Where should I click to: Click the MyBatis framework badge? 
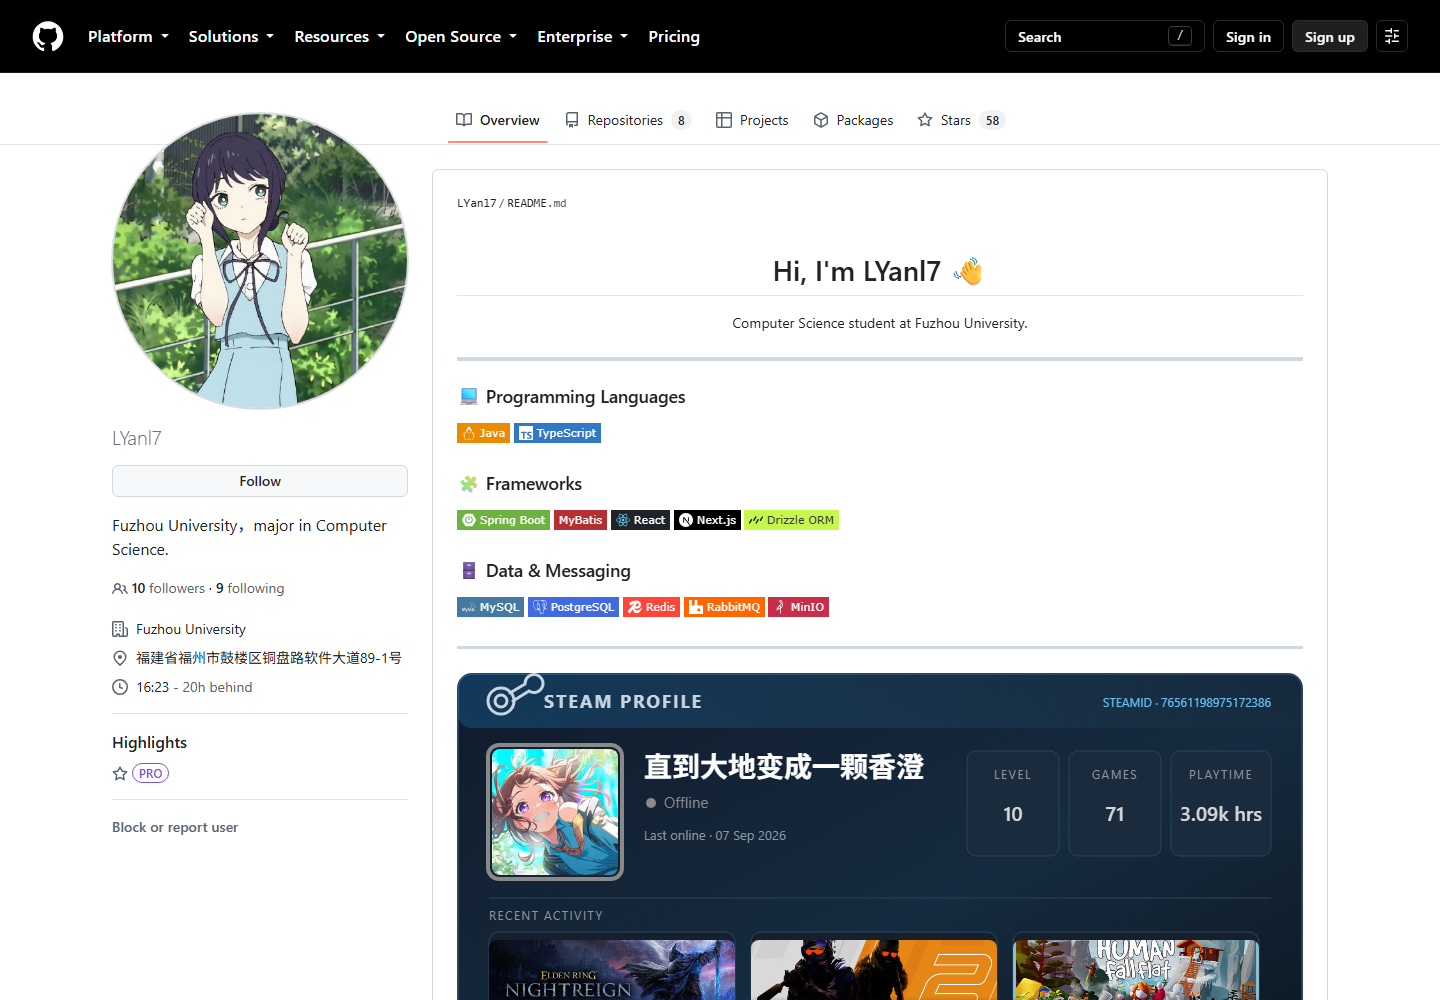(580, 520)
